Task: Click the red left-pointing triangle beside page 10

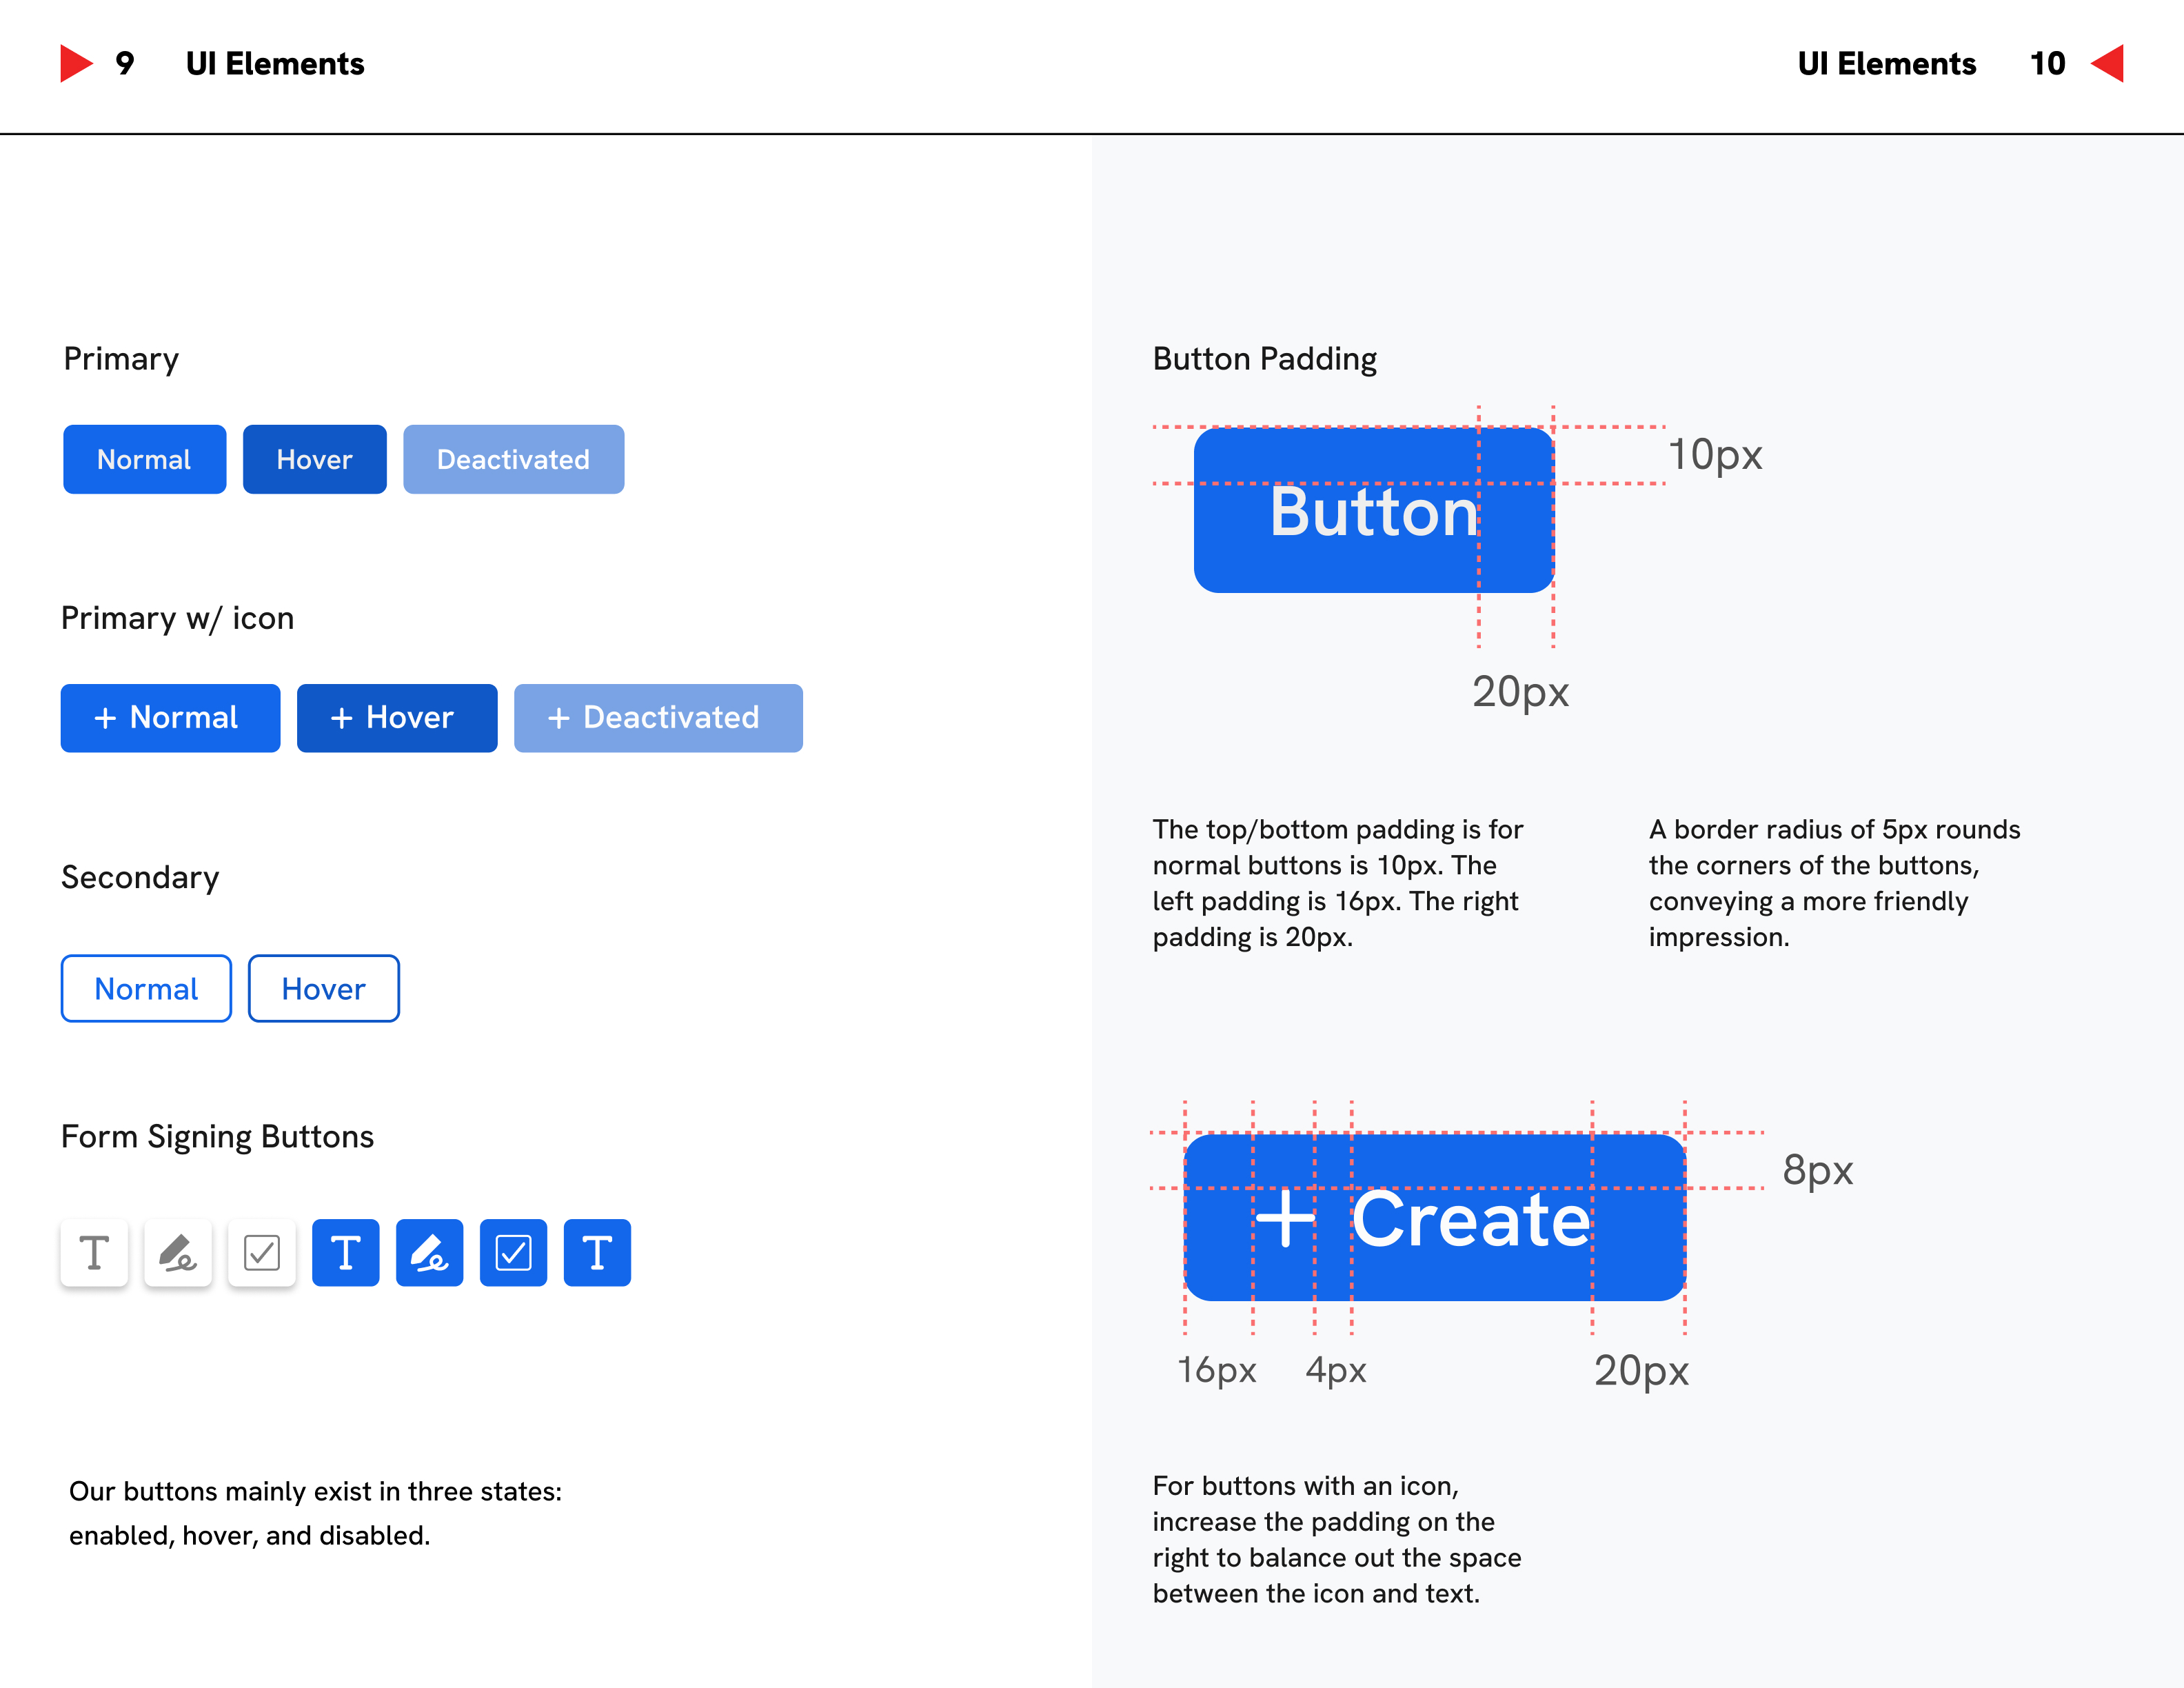Action: [x=2109, y=64]
